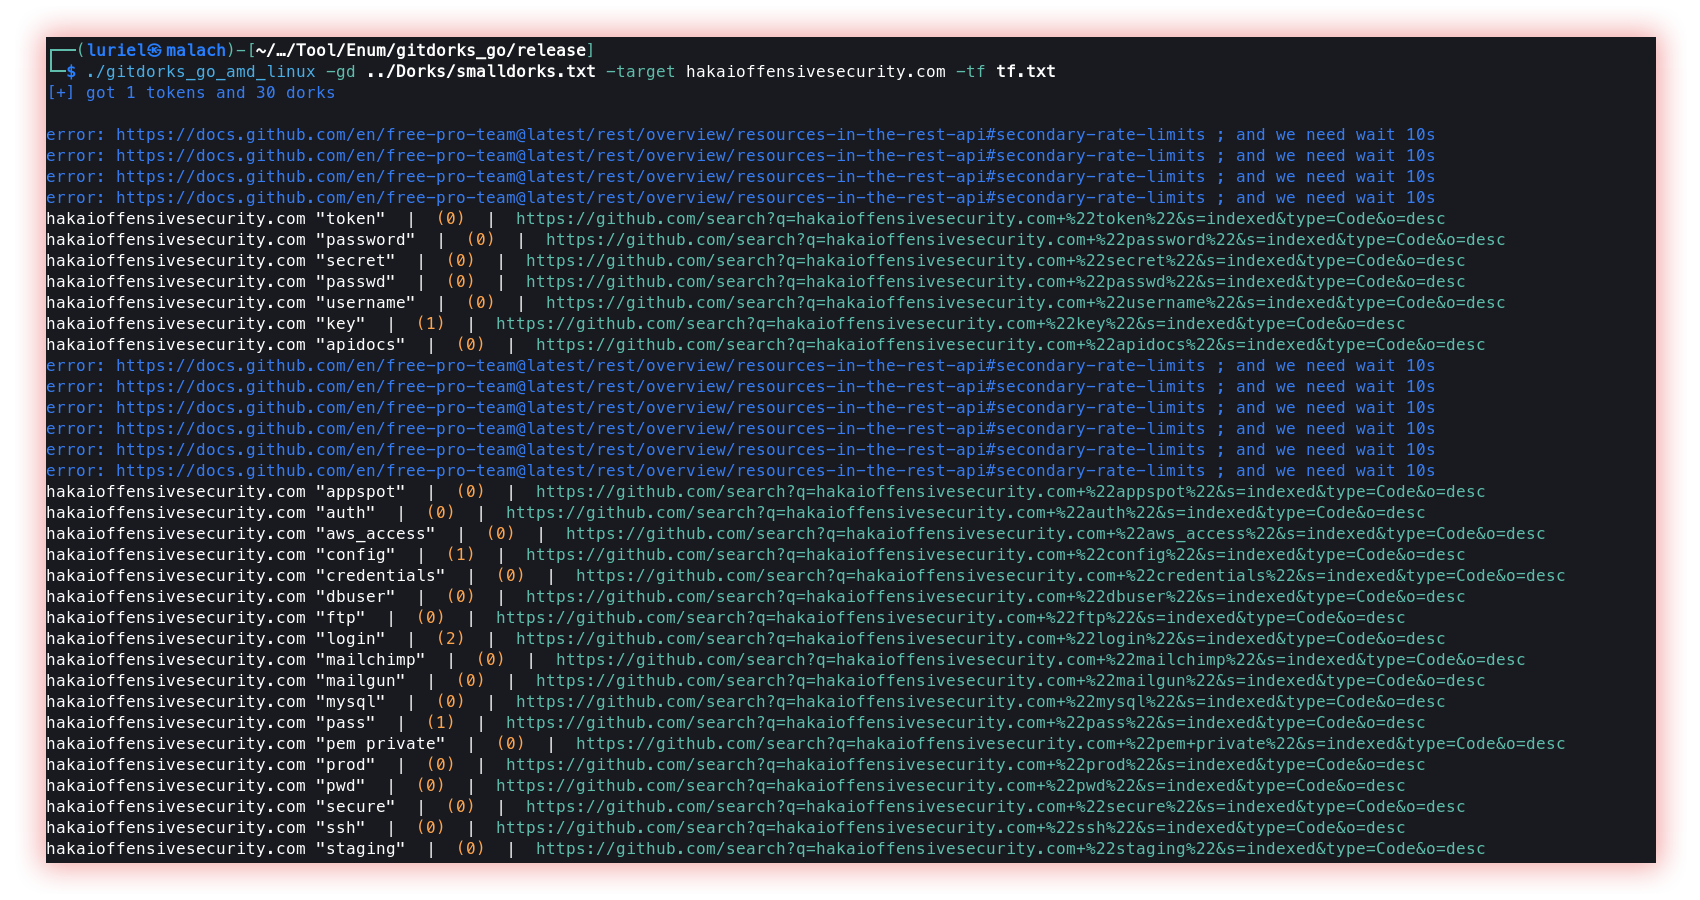Viewport: 1700px width, 900px height.
Task: Open the GitHub search link for "secure"
Action: pos(995,807)
